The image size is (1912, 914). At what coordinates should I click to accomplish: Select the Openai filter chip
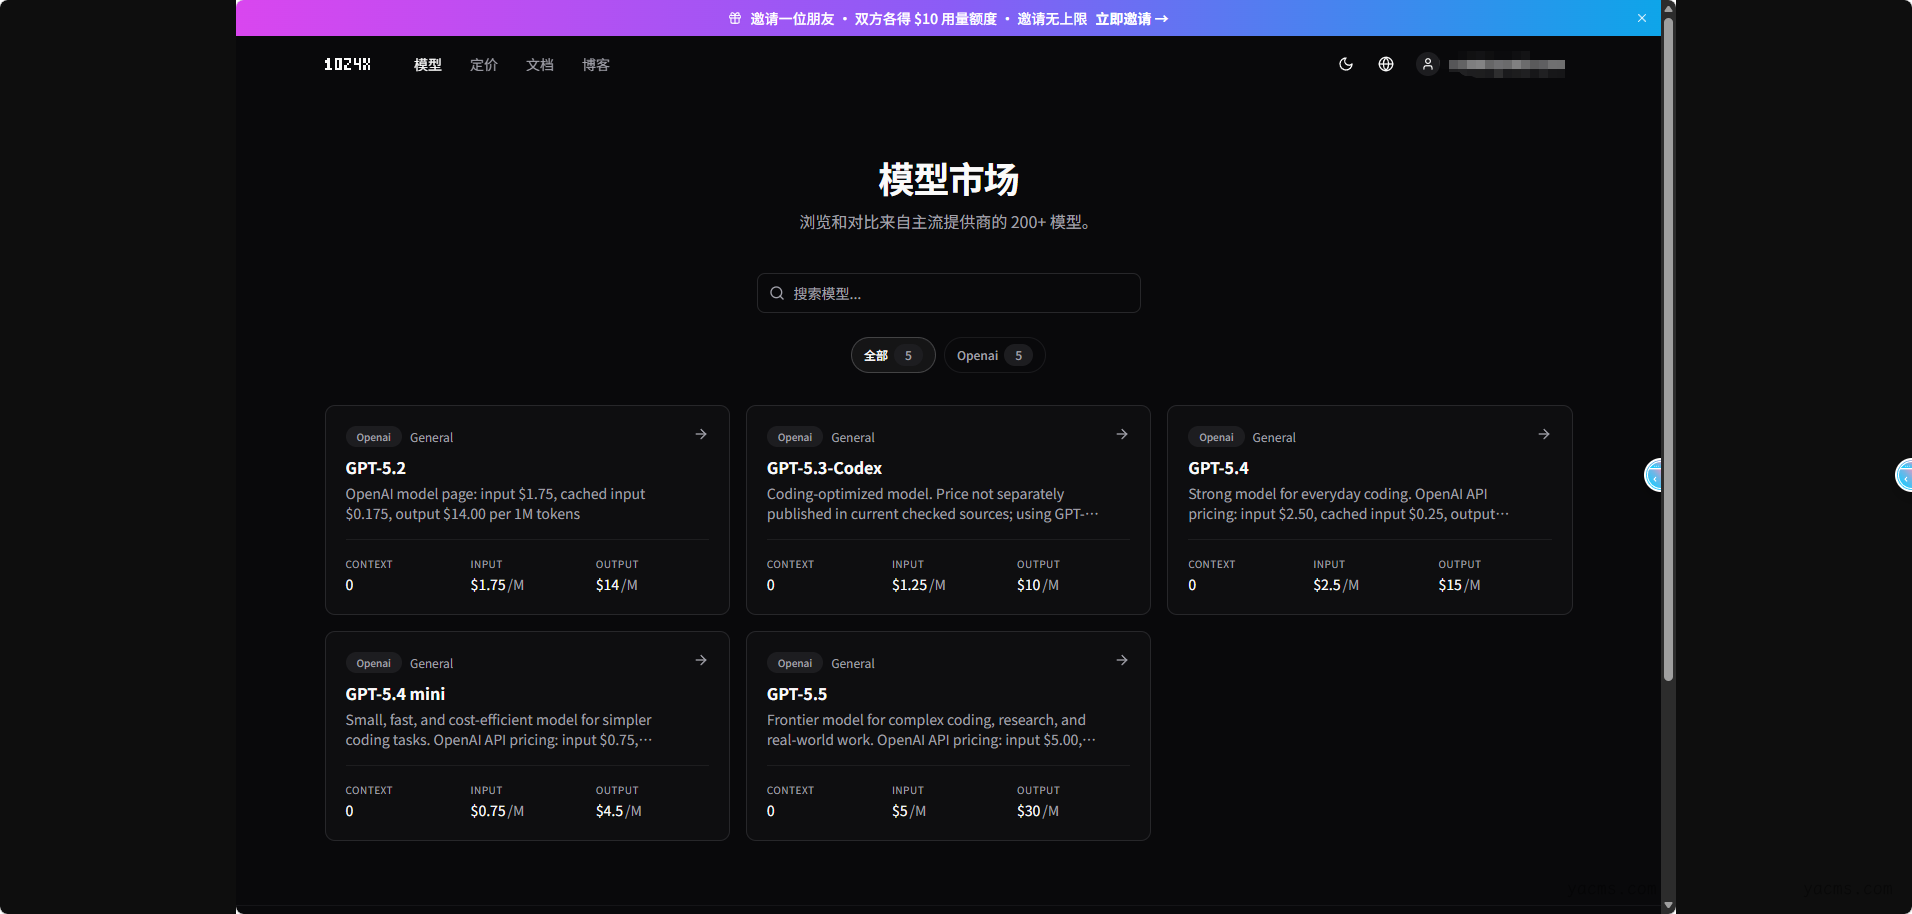click(994, 355)
